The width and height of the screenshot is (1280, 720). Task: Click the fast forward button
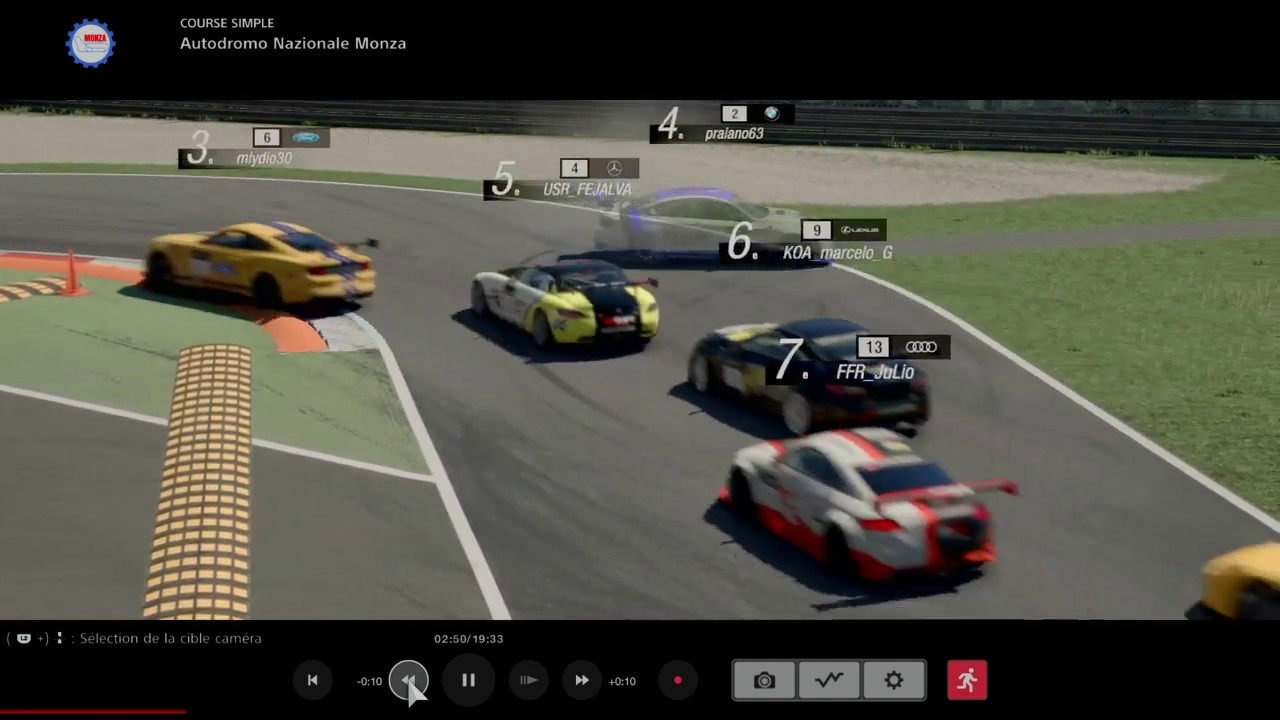581,680
